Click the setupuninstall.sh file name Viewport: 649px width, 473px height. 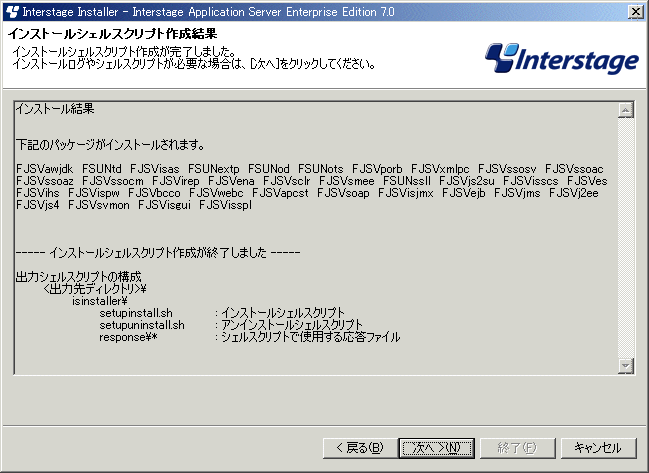click(x=142, y=325)
